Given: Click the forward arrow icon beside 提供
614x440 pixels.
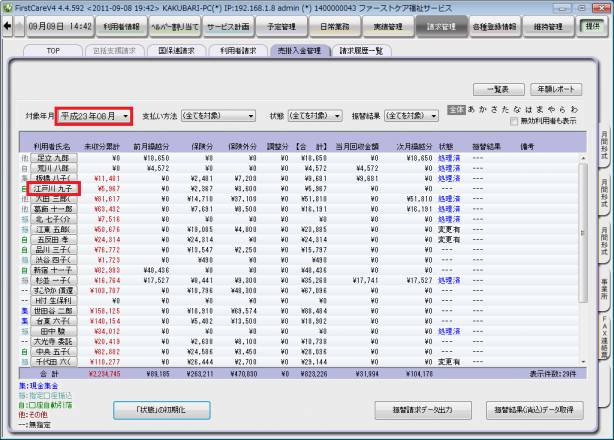Looking at the screenshot, I should click(x=603, y=27).
